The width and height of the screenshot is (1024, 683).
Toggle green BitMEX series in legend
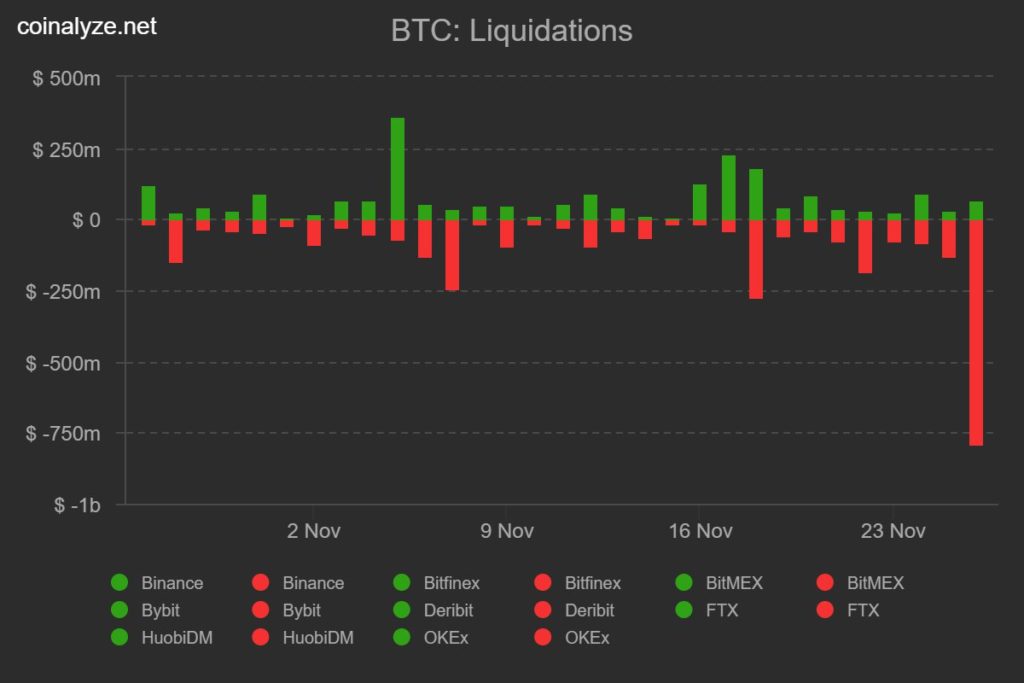tap(719, 582)
